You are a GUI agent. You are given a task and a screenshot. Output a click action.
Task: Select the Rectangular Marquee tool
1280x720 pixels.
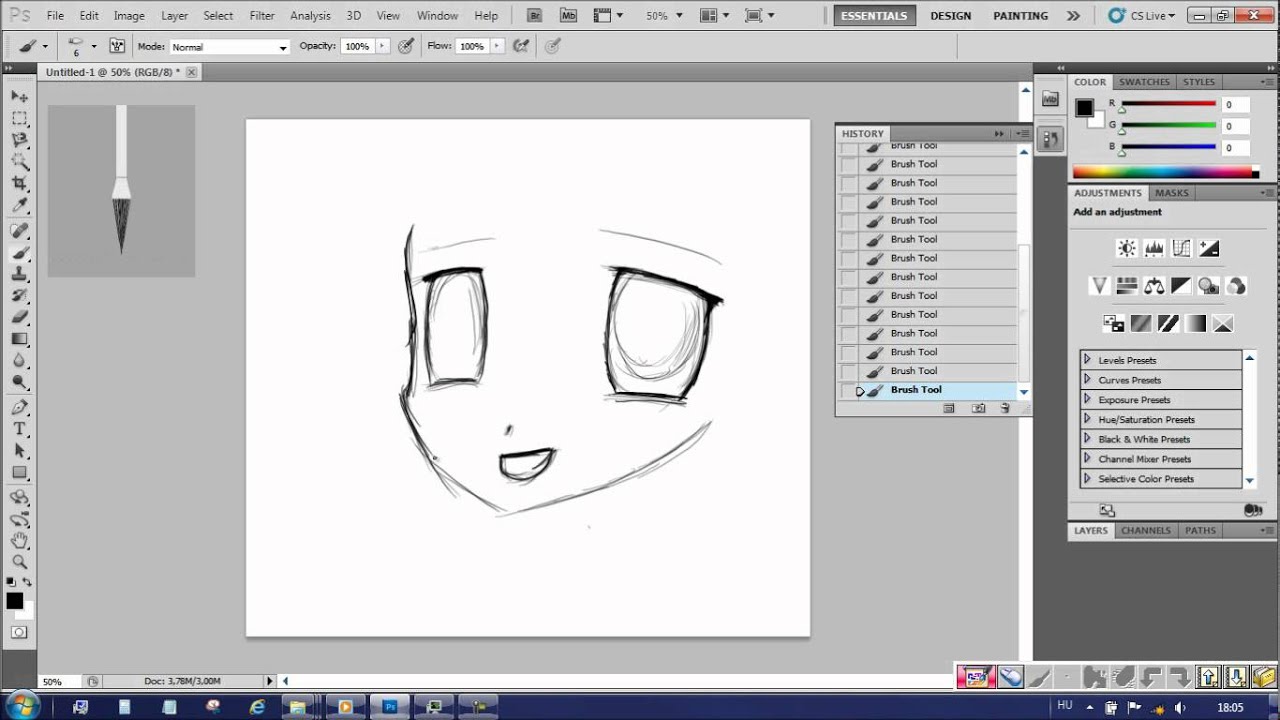(19, 118)
